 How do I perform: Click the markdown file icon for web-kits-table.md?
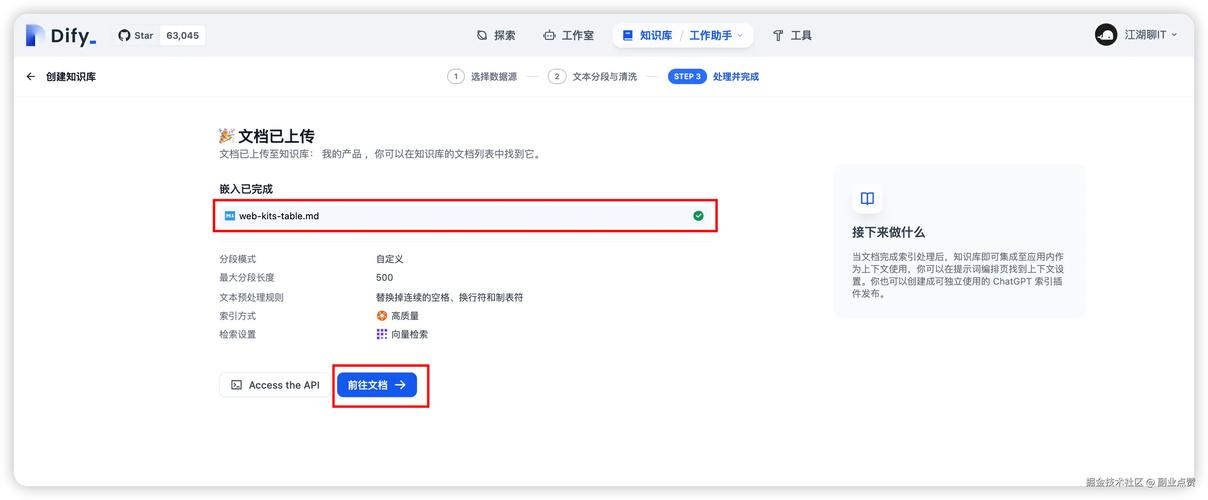point(230,216)
